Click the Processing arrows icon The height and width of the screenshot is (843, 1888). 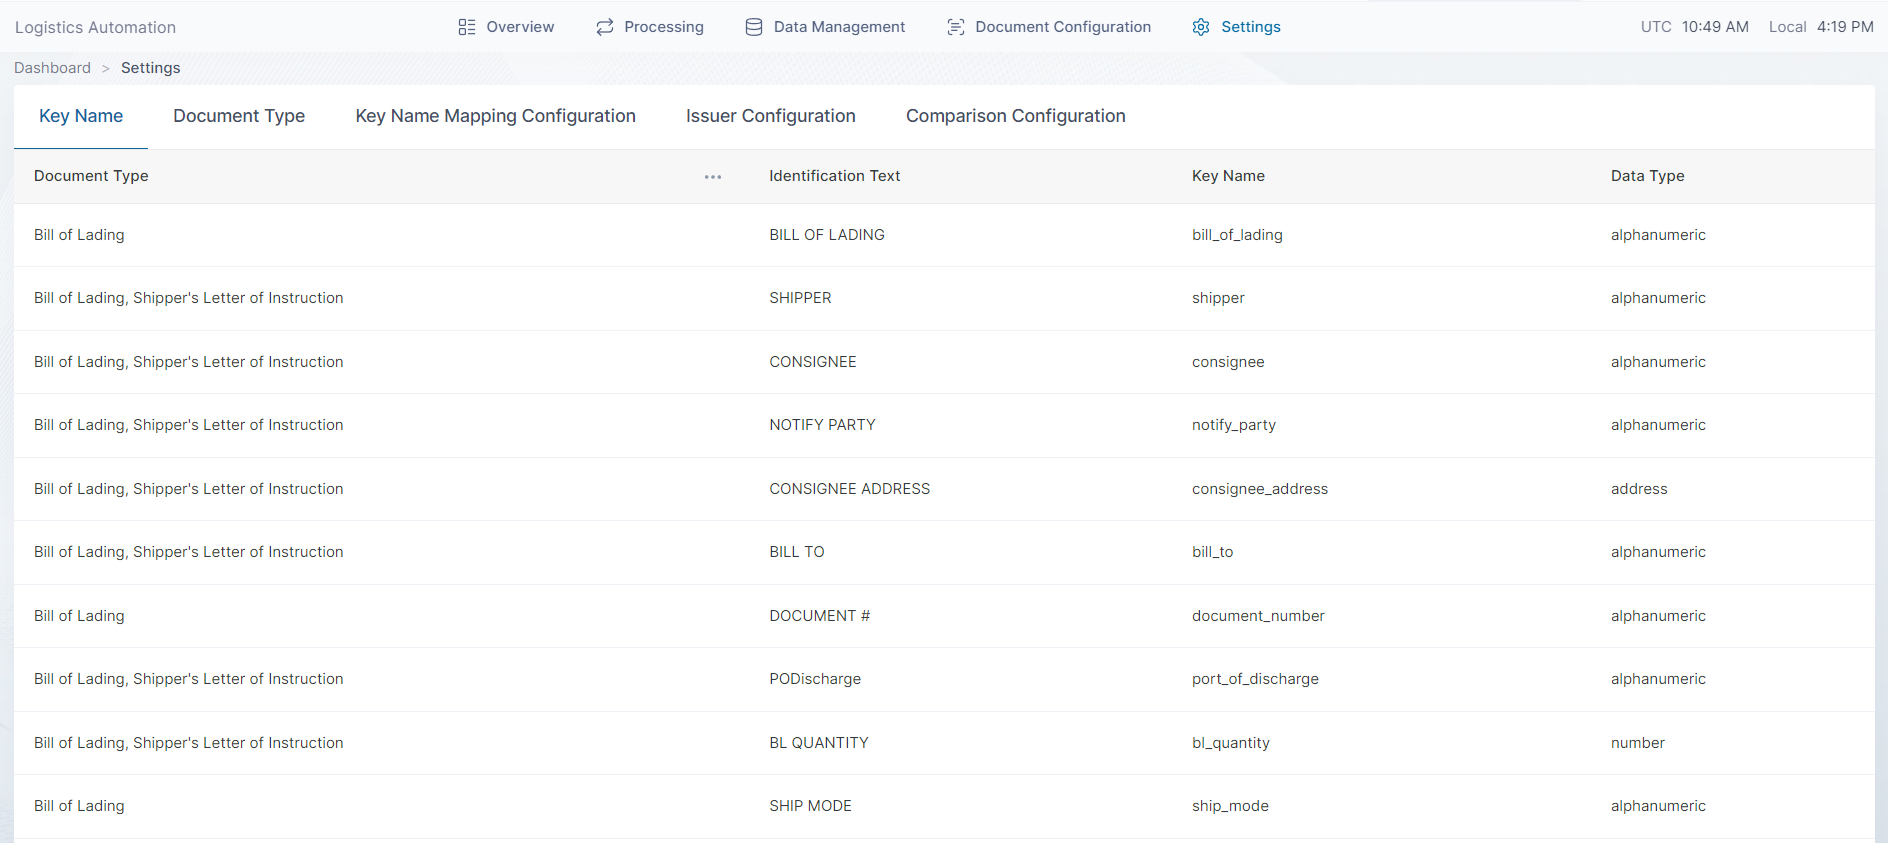point(605,27)
